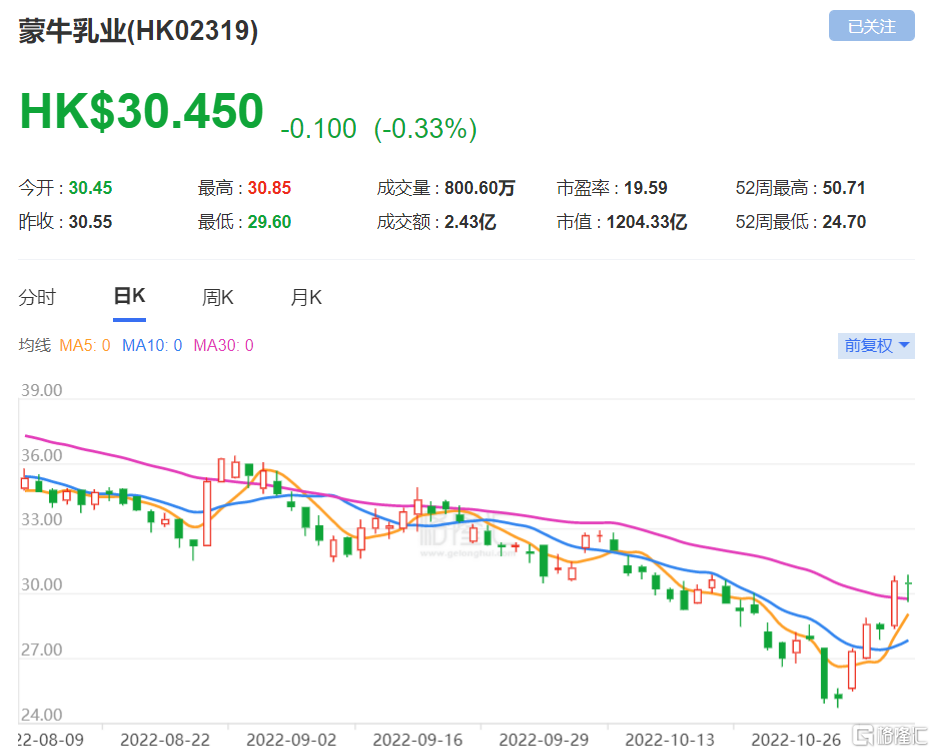Viewport: 934px width, 753px height.
Task: Click the 24.00 price axis label
Action: [x=42, y=714]
